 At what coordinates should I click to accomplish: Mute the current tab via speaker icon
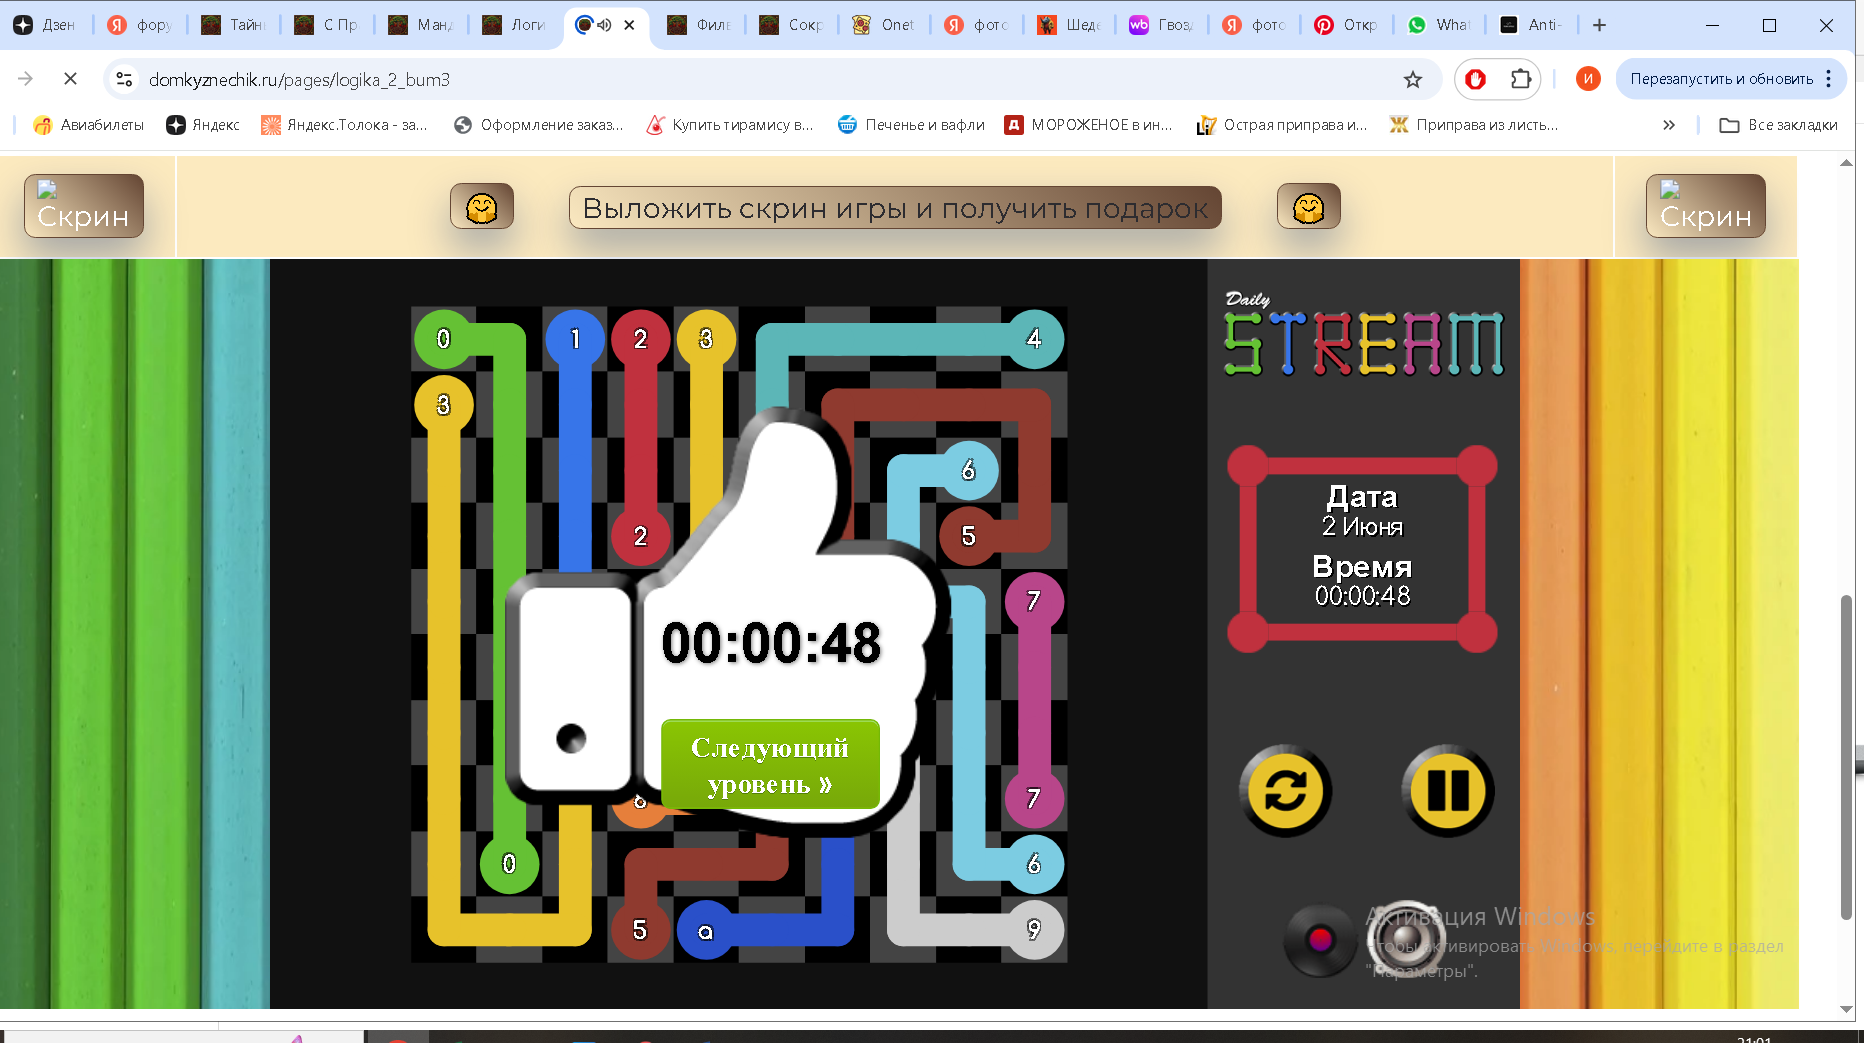(x=604, y=25)
